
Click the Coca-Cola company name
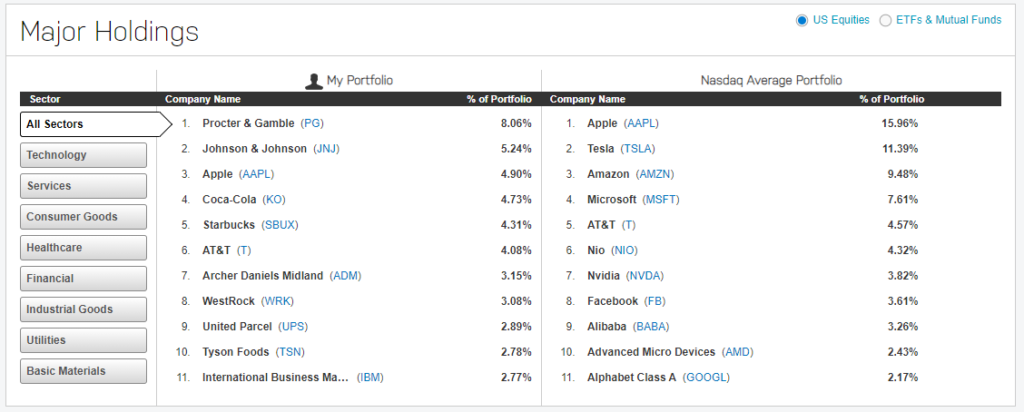click(x=229, y=200)
